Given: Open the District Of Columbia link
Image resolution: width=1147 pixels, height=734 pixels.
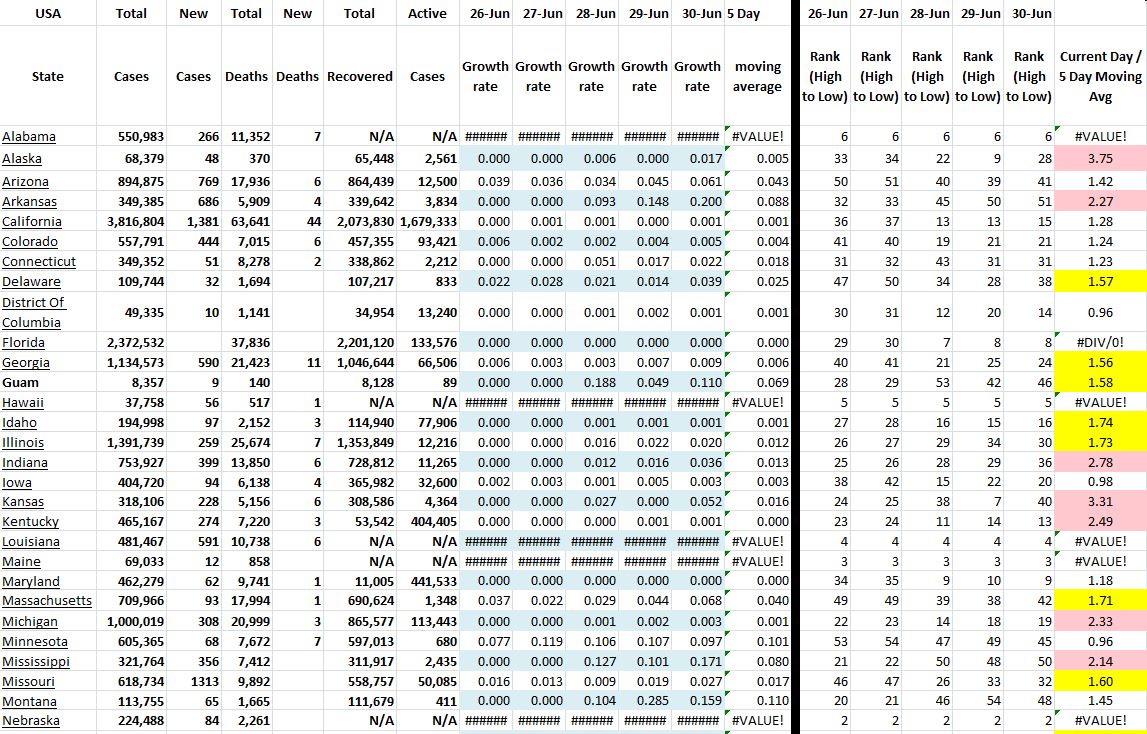Looking at the screenshot, I should [33, 312].
